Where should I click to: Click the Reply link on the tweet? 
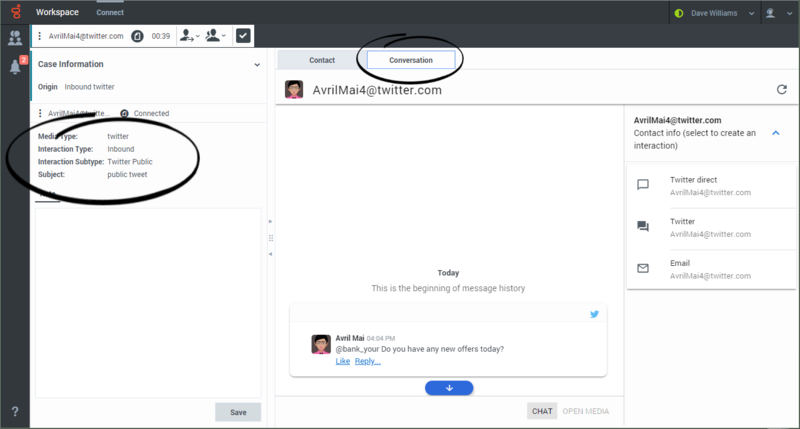click(x=367, y=361)
